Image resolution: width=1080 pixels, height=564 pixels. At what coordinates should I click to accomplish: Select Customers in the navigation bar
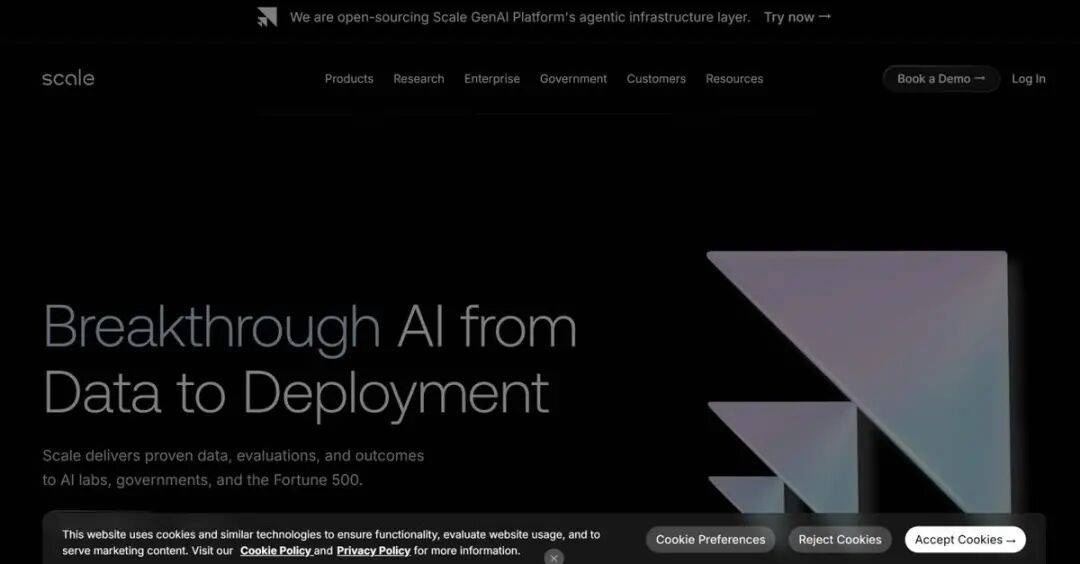click(656, 79)
